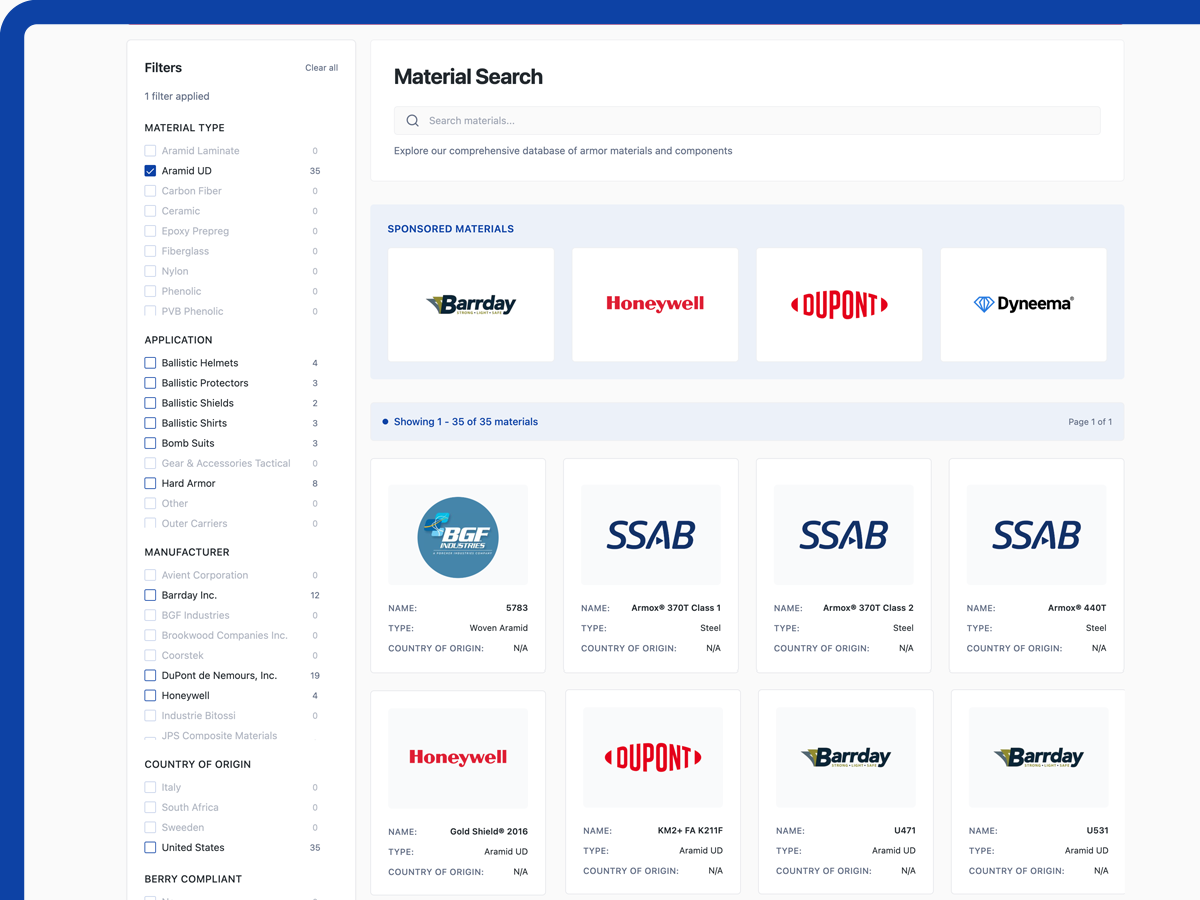Focus the Search materials input field
This screenshot has height=900, width=1200.
[747, 121]
